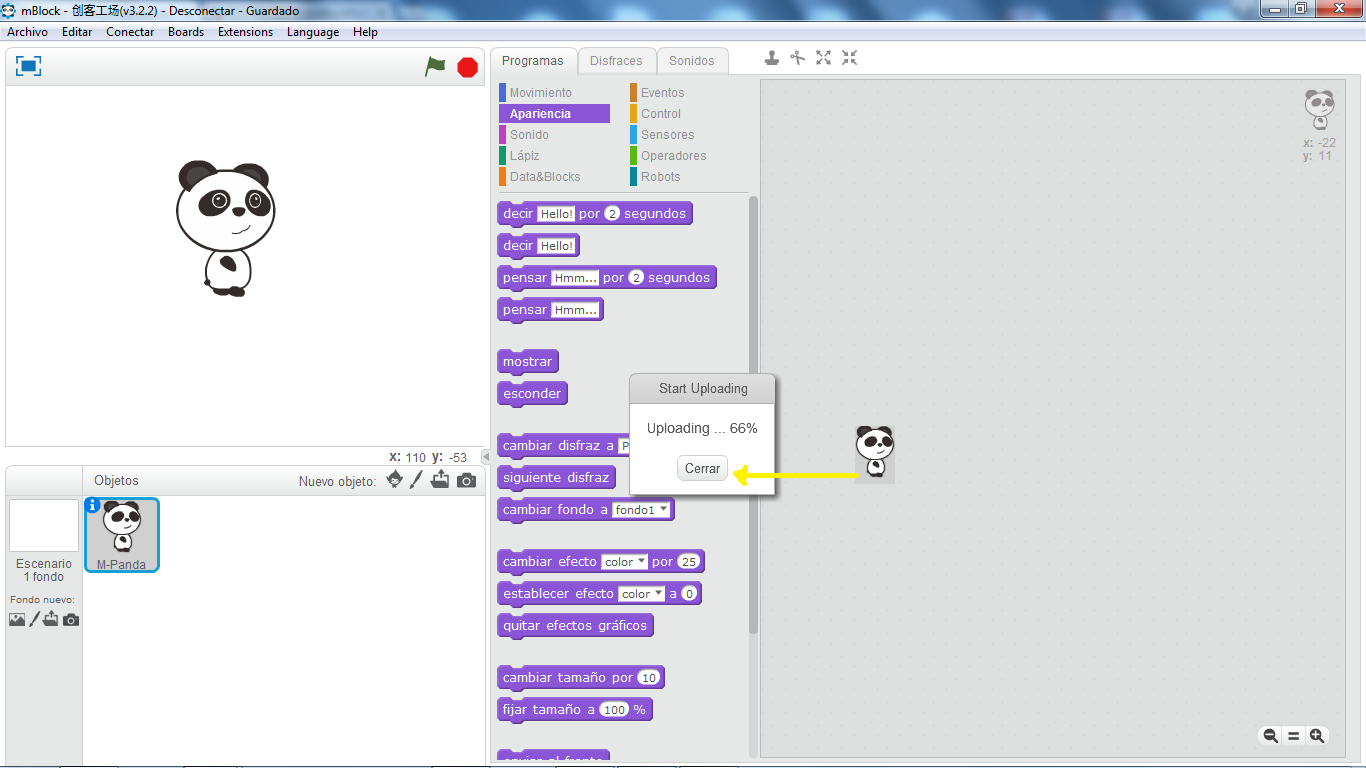Viewport: 1366px width, 768px height.
Task: Select the Movimiento block category
Action: click(x=540, y=93)
